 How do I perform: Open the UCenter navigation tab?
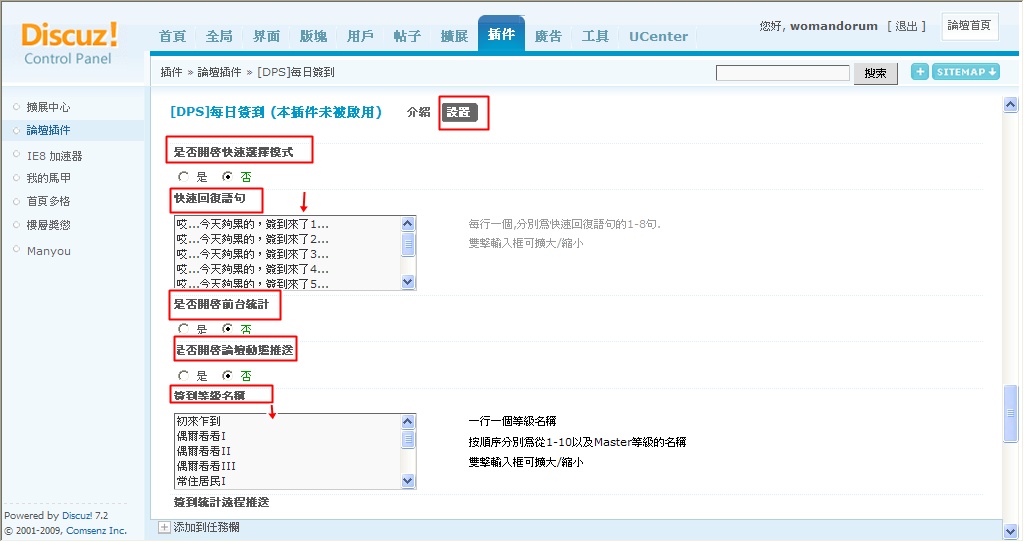[658, 36]
